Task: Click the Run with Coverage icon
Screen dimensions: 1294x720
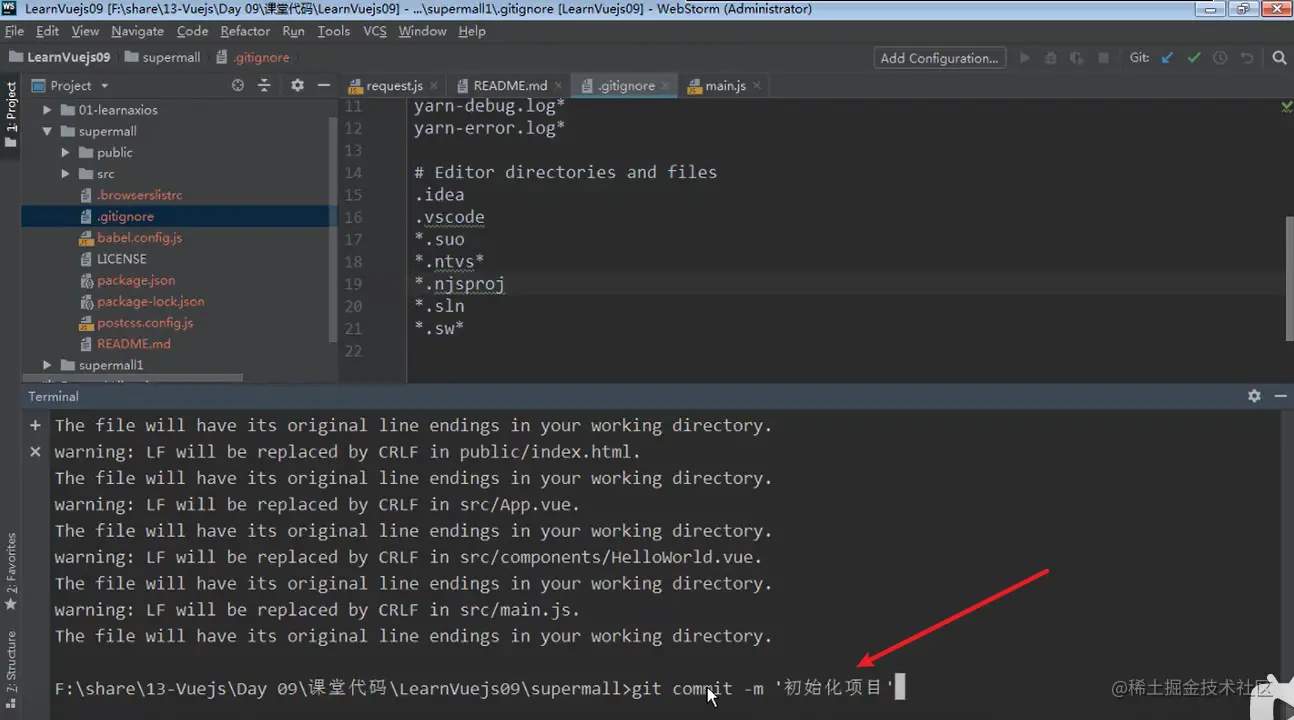Action: [x=1076, y=58]
